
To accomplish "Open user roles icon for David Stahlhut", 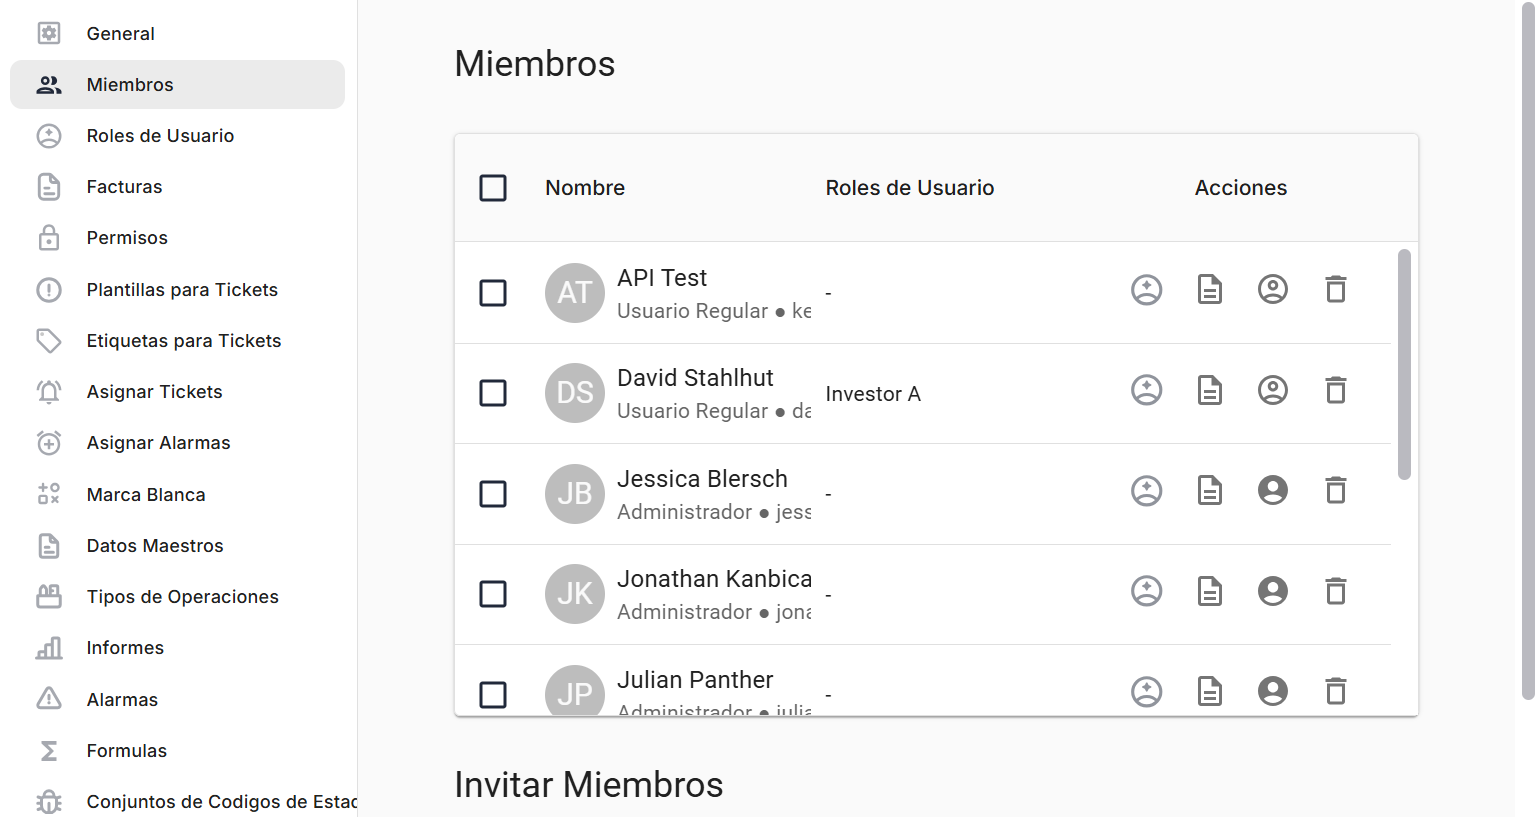I will (1146, 390).
